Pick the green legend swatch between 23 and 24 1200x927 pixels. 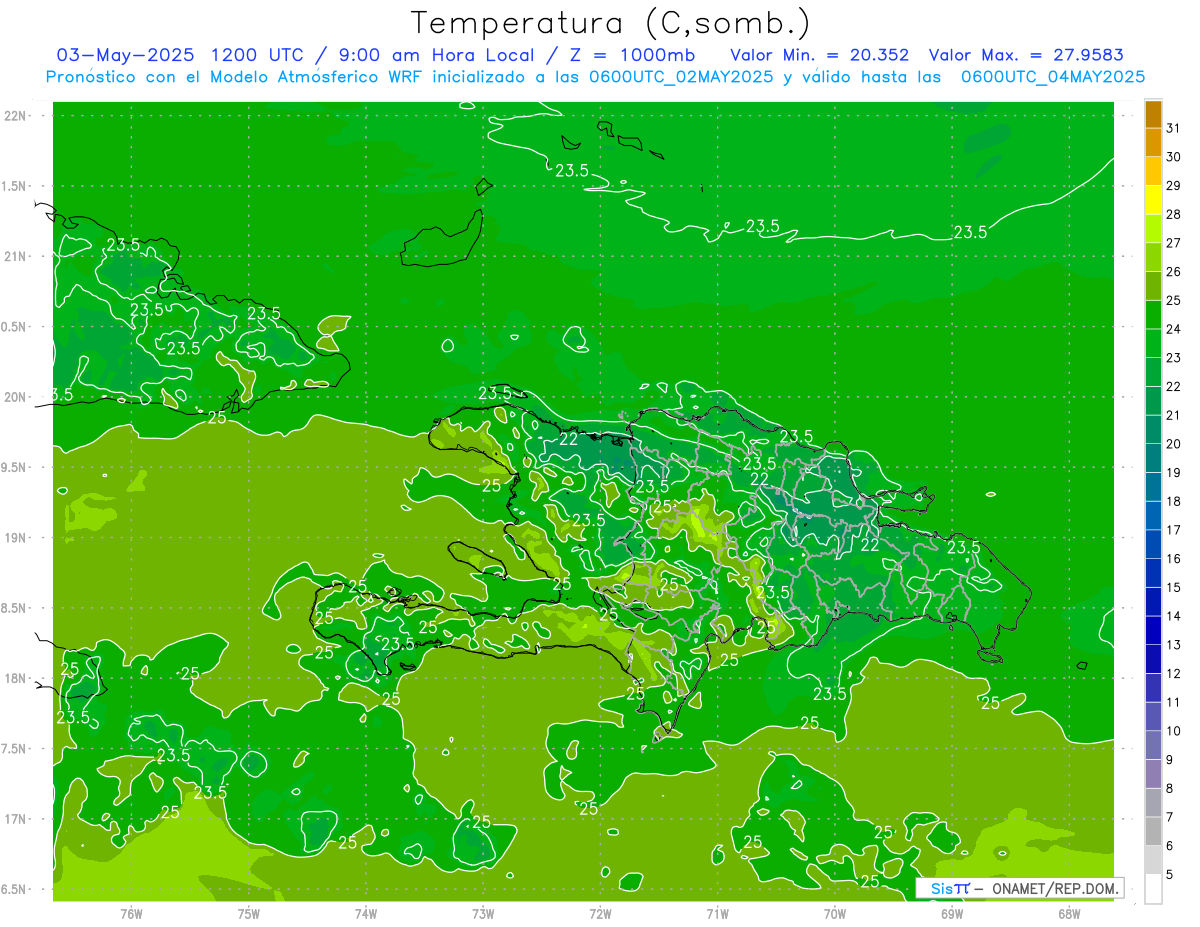(x=1153, y=343)
